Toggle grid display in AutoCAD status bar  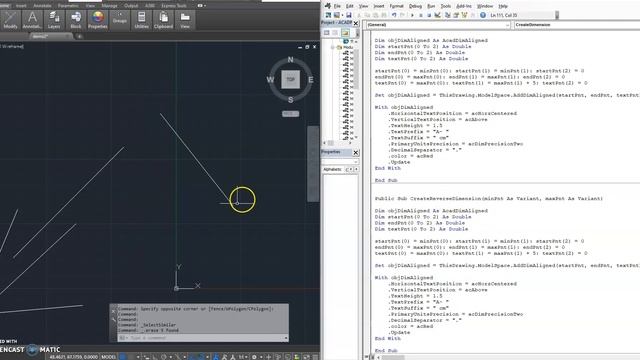pos(122,357)
